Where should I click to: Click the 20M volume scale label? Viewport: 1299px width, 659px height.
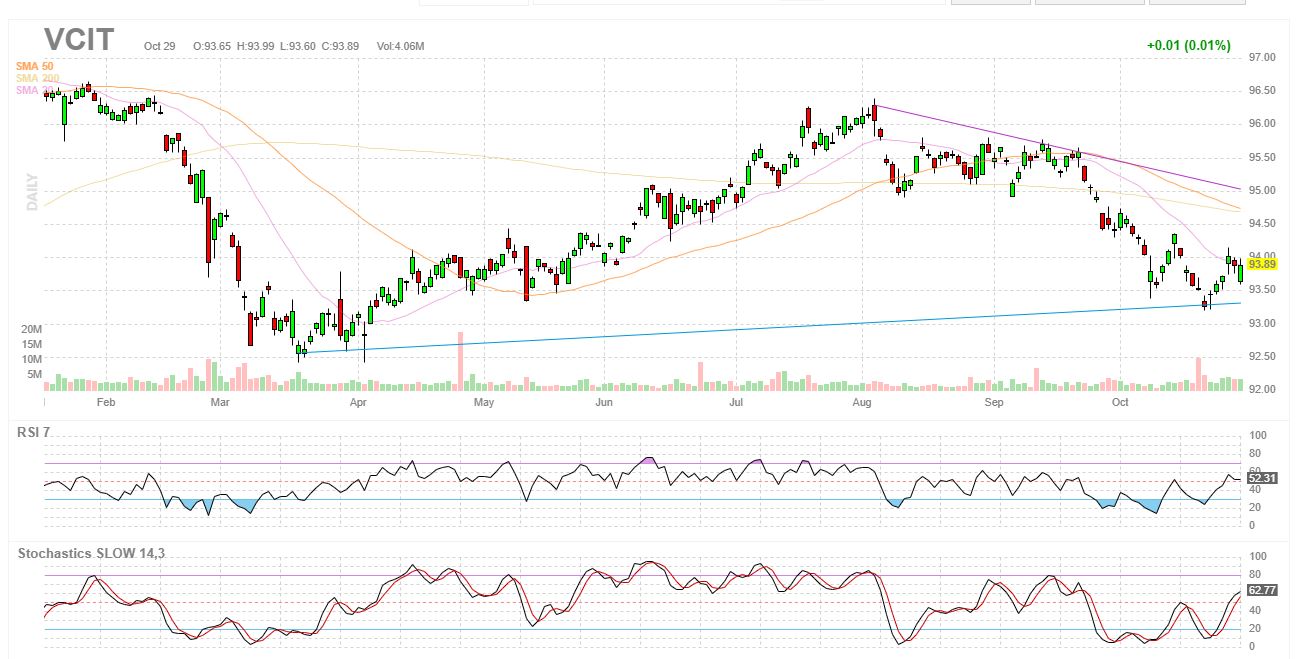tap(32, 328)
